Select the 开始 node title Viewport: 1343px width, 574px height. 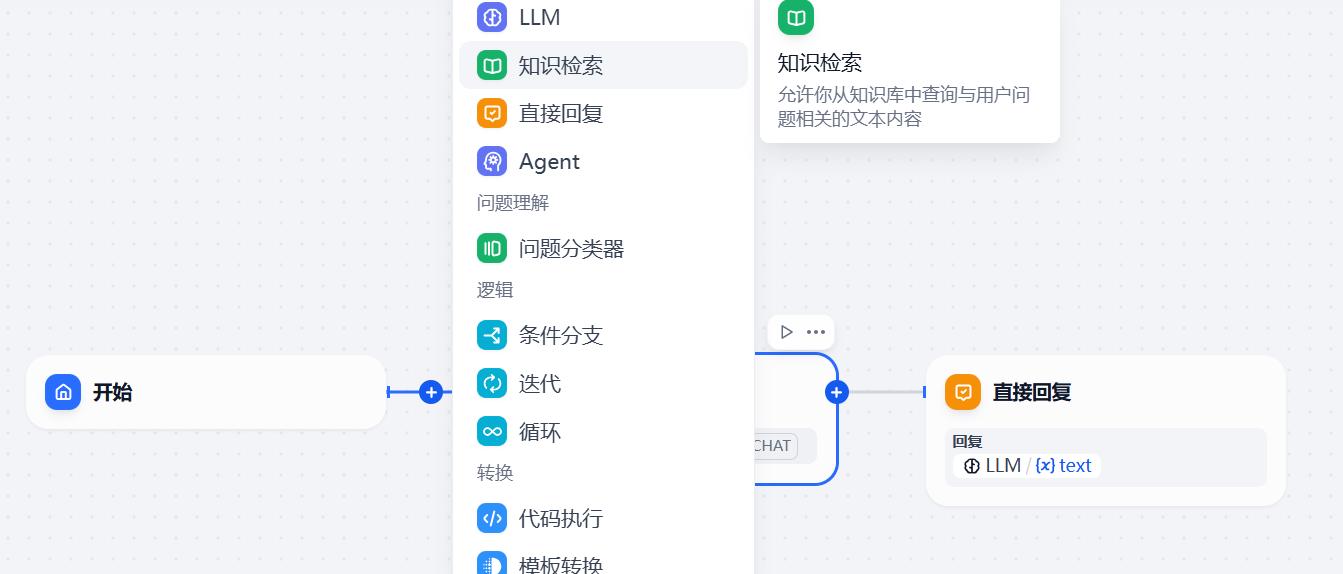(113, 392)
